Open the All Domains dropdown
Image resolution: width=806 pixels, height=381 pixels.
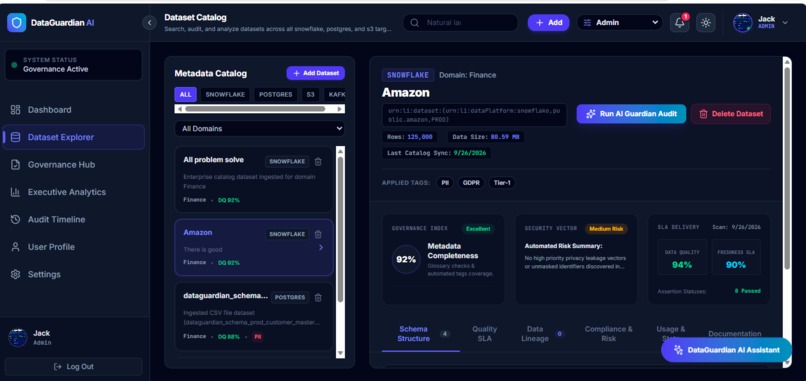260,129
